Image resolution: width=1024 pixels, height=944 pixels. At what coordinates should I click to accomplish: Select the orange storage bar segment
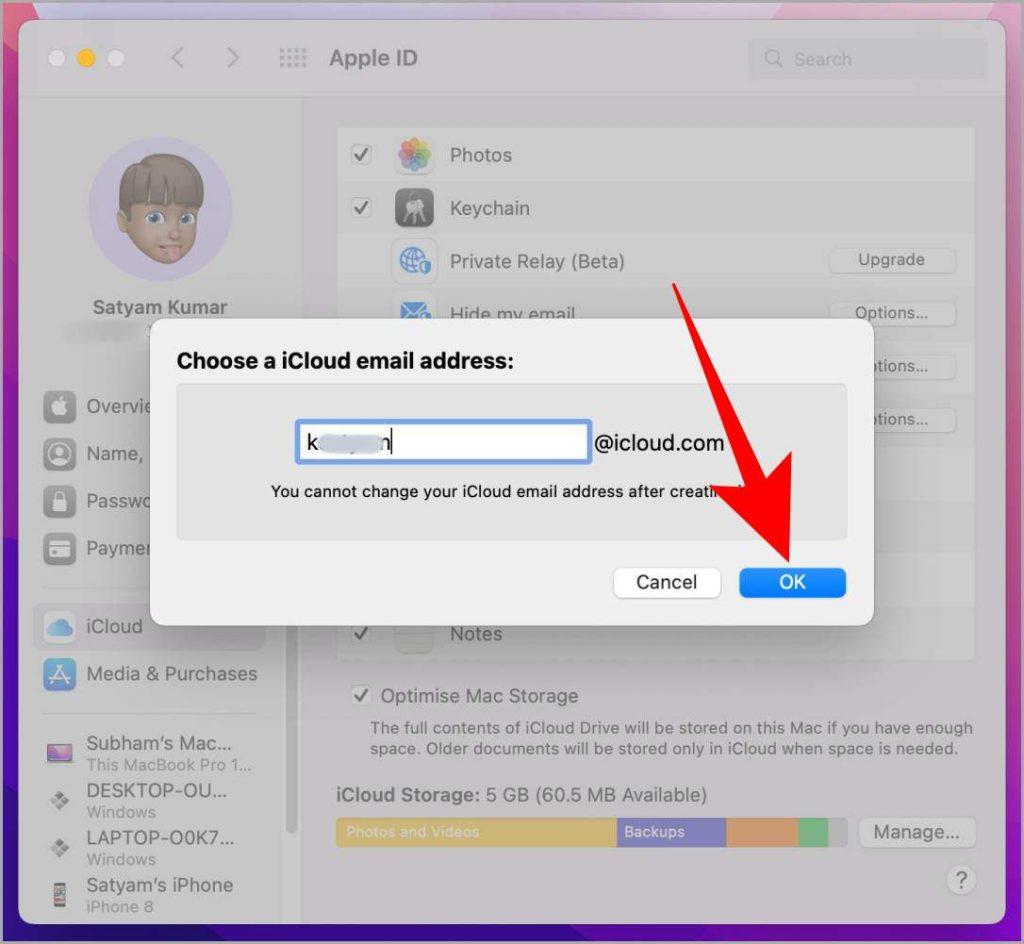(x=762, y=832)
